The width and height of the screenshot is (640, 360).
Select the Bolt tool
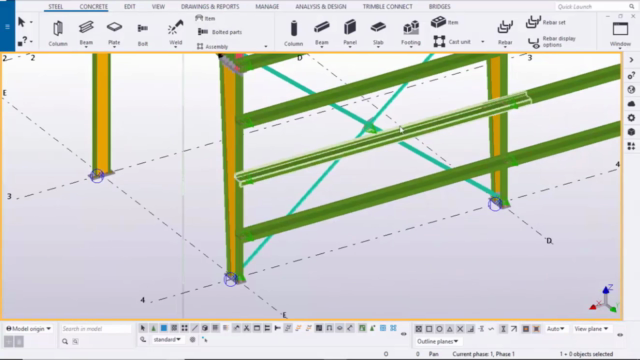[143, 33]
